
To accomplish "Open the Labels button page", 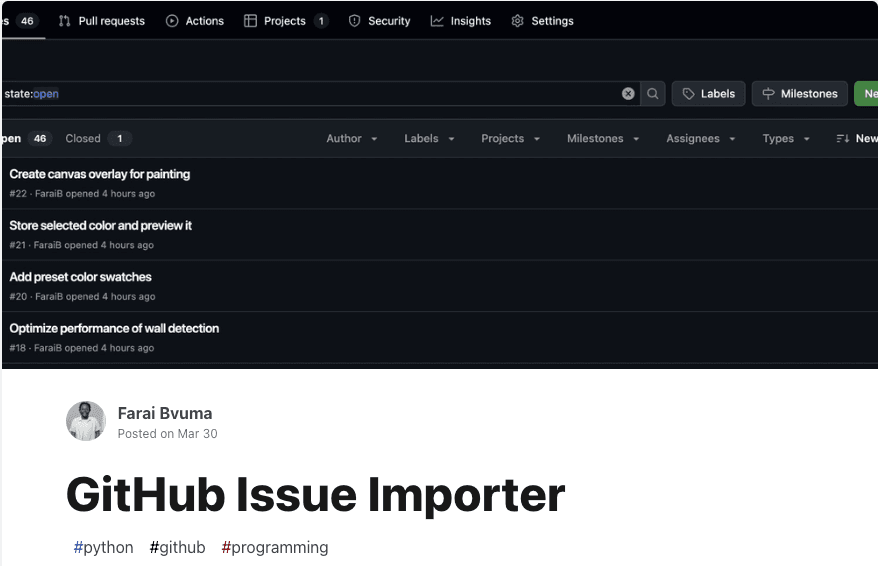I will point(708,93).
